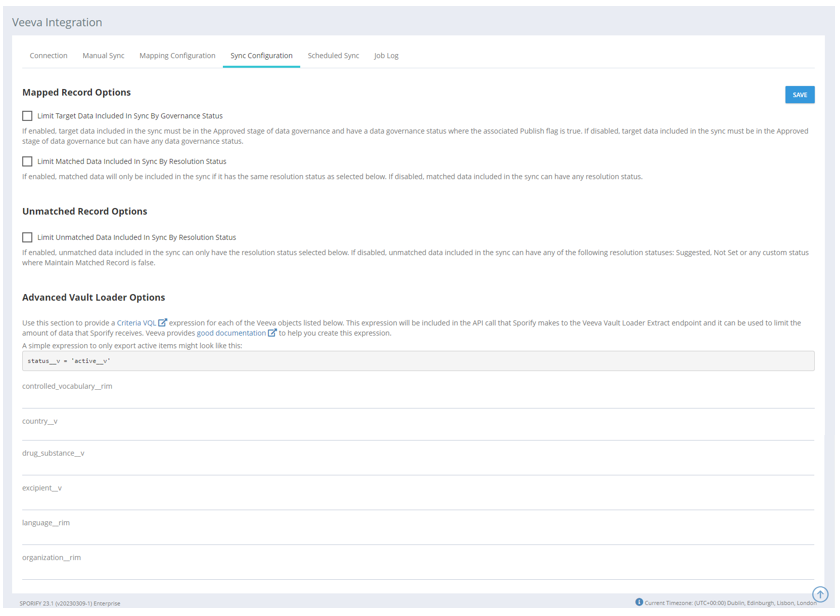This screenshot has height=616, width=840.
Task: Click the external link icon beside good documentation
Action: point(272,333)
